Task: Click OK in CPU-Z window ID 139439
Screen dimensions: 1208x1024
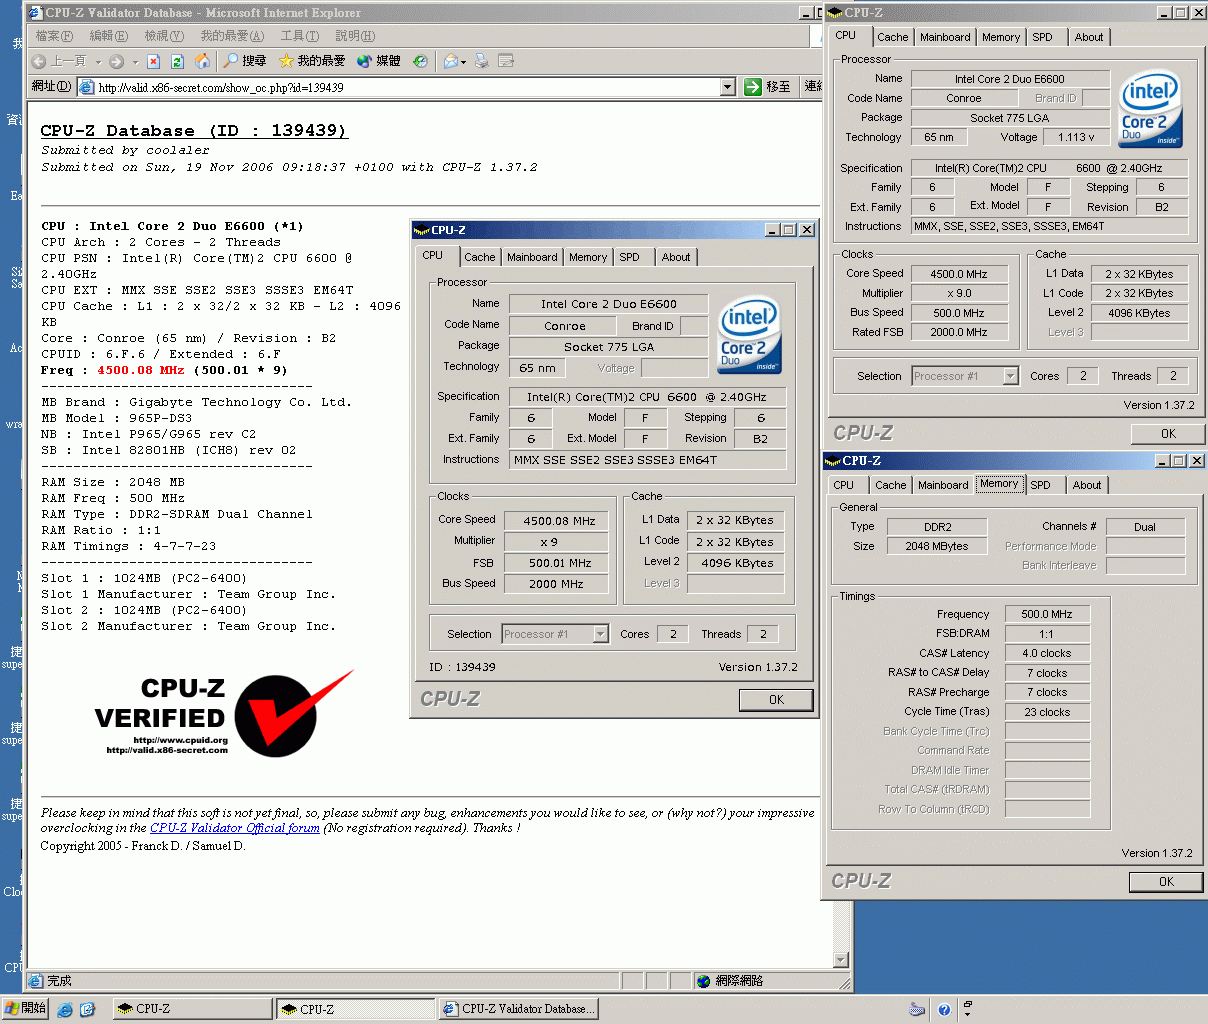Action: click(x=776, y=700)
